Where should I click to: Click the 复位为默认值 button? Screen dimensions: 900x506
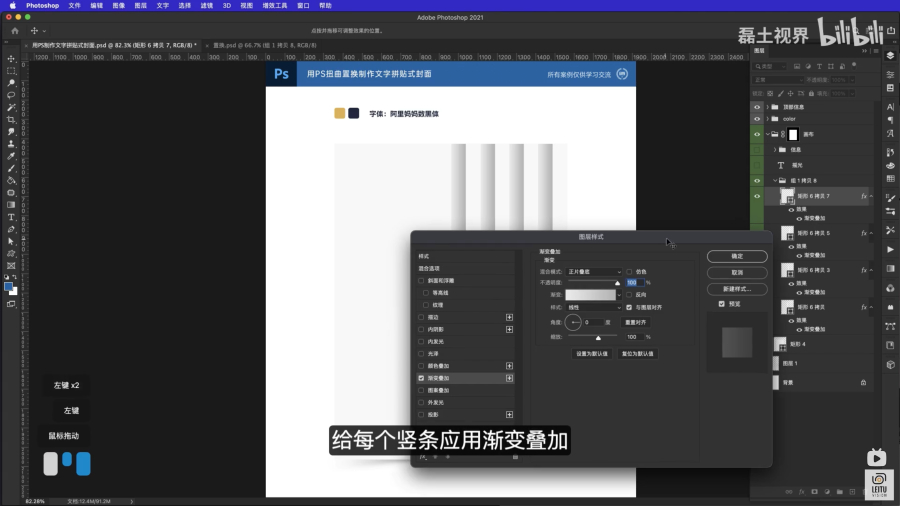pyautogui.click(x=637, y=354)
